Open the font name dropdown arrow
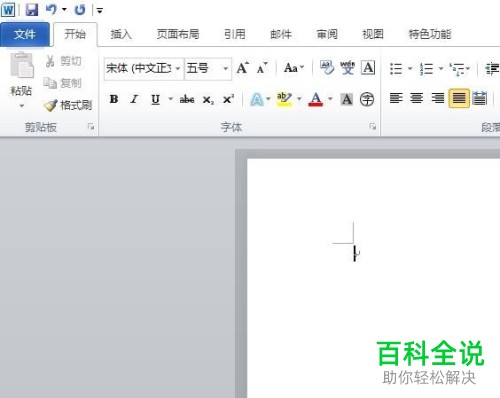500x398 pixels. tap(178, 68)
